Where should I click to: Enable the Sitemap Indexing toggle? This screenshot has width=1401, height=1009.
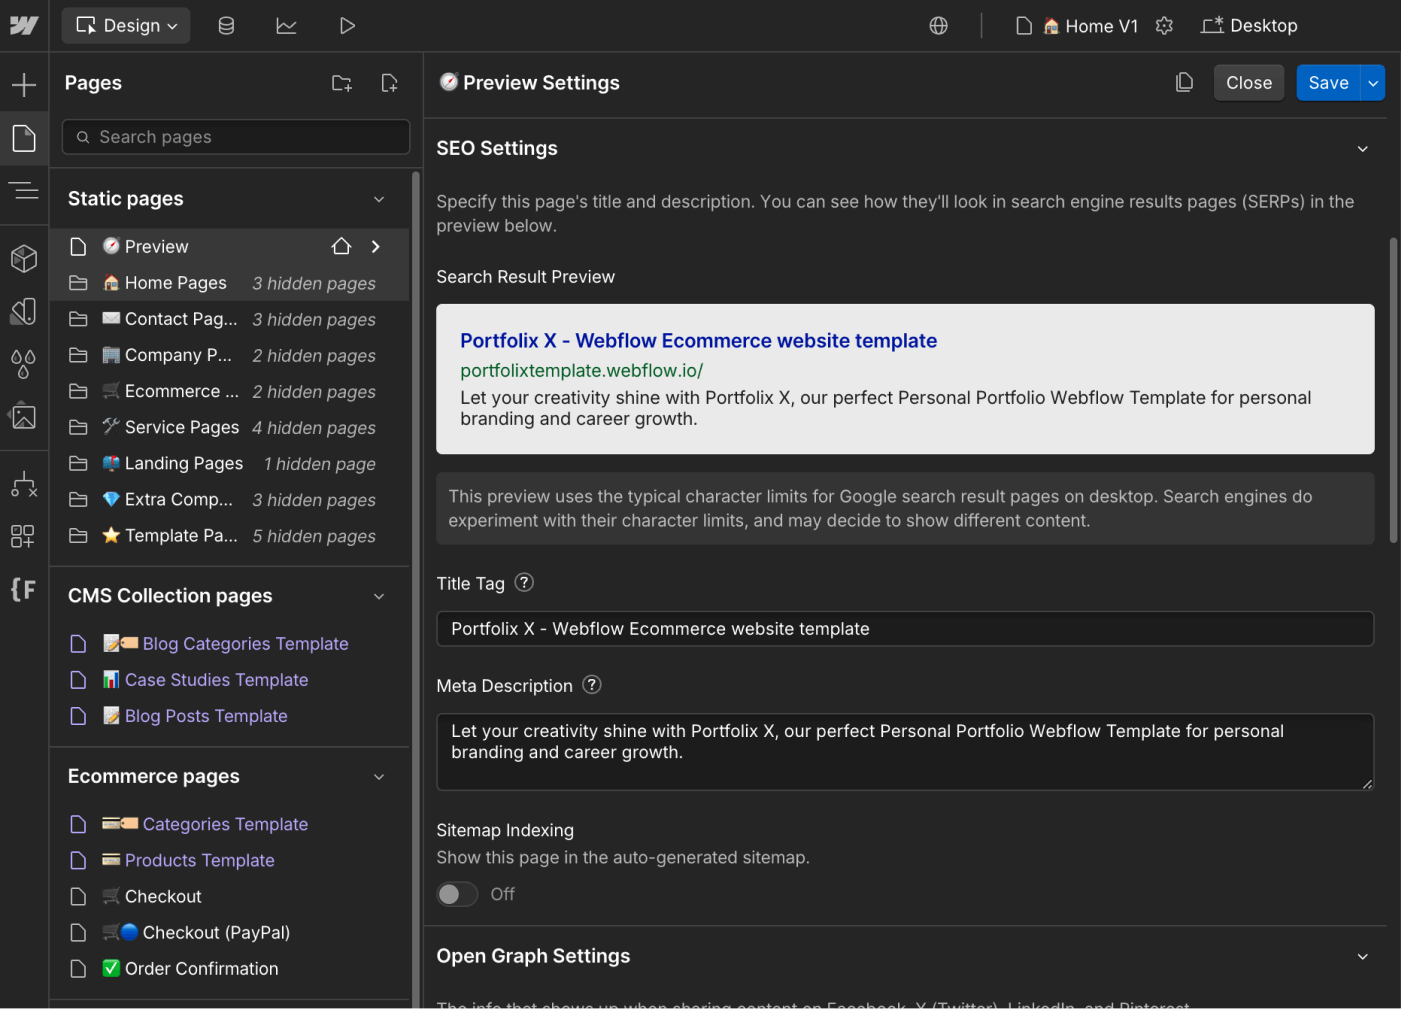coord(457,894)
